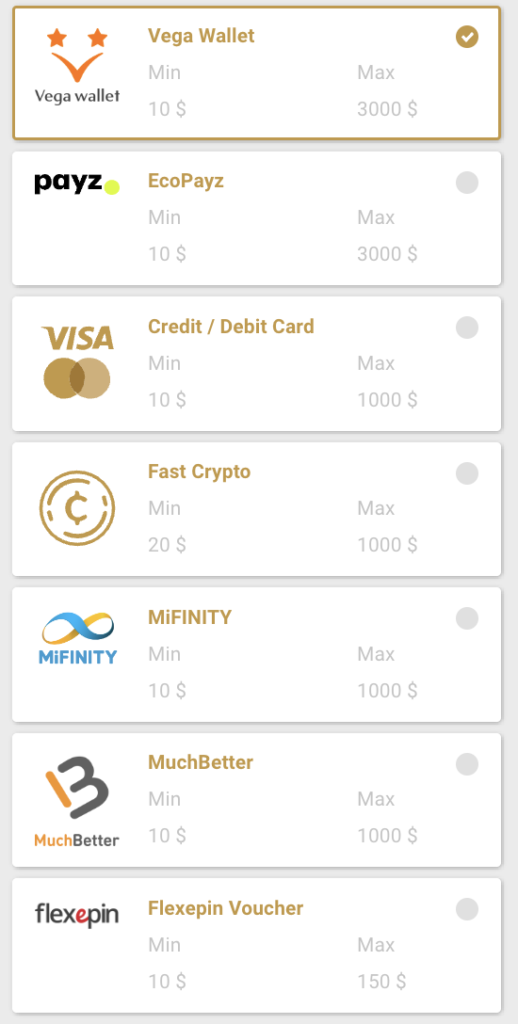
Task: Select the MiFINITY radio button
Action: coord(467,618)
